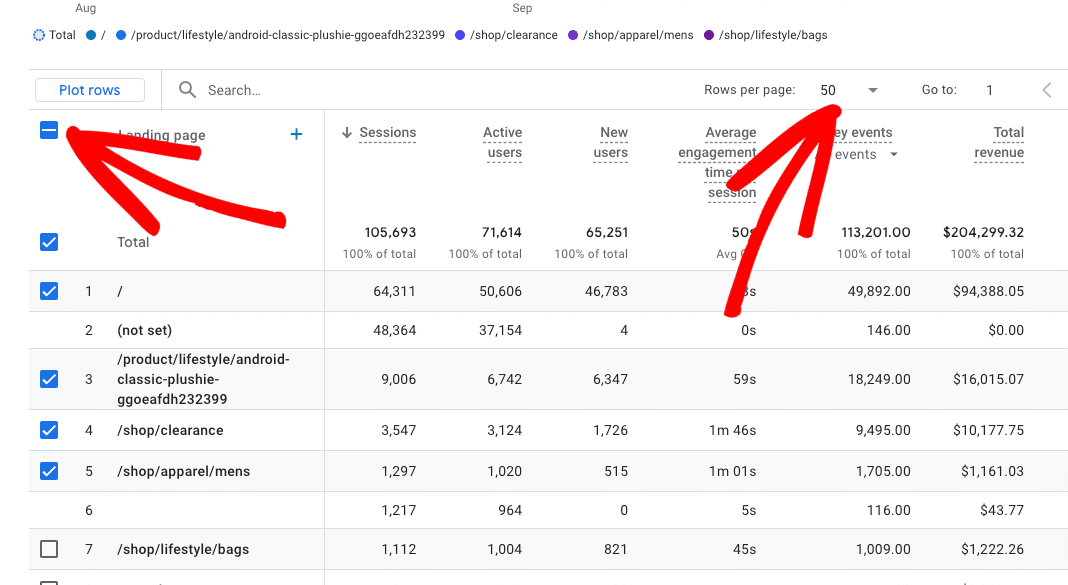Click the /shop/clearance purple legend dot
Image resolution: width=1068 pixels, height=585 pixels.
click(x=460, y=35)
